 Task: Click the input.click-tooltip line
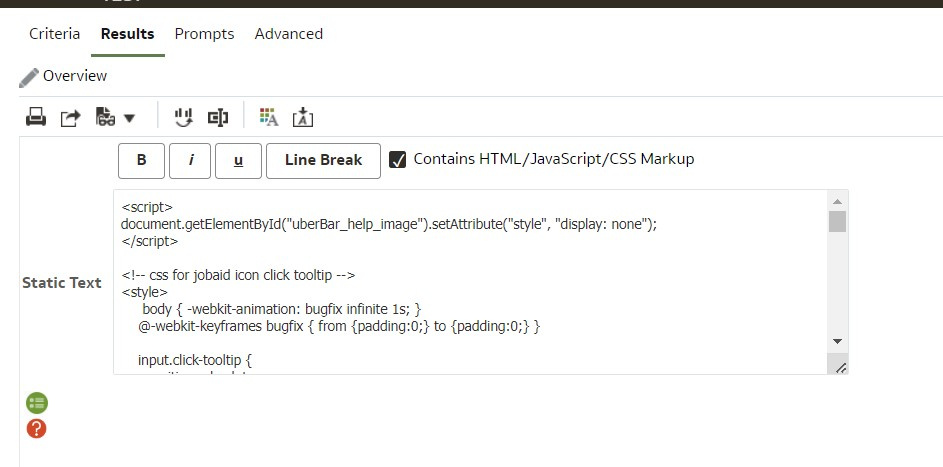point(195,361)
